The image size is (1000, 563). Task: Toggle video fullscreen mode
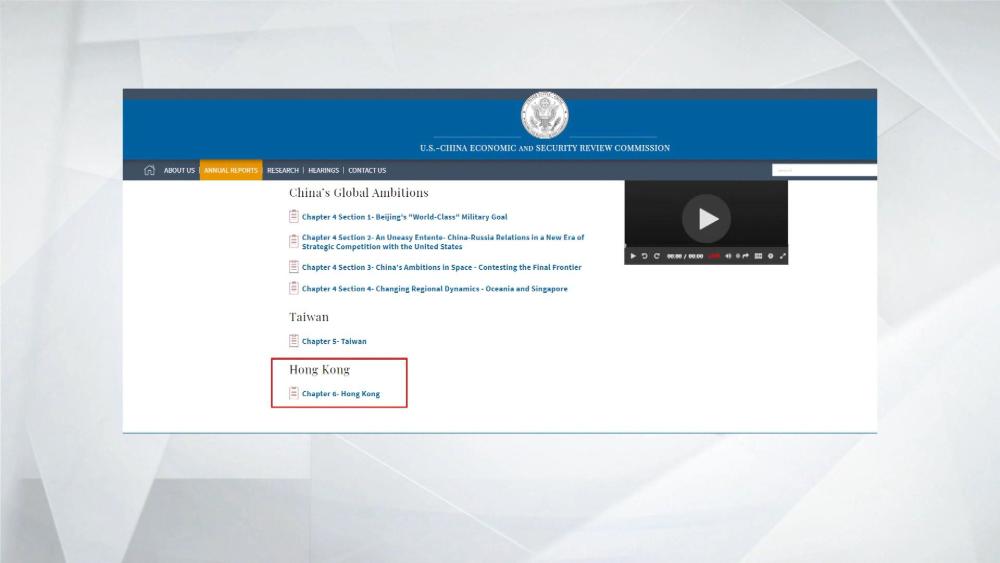pyautogui.click(x=783, y=256)
